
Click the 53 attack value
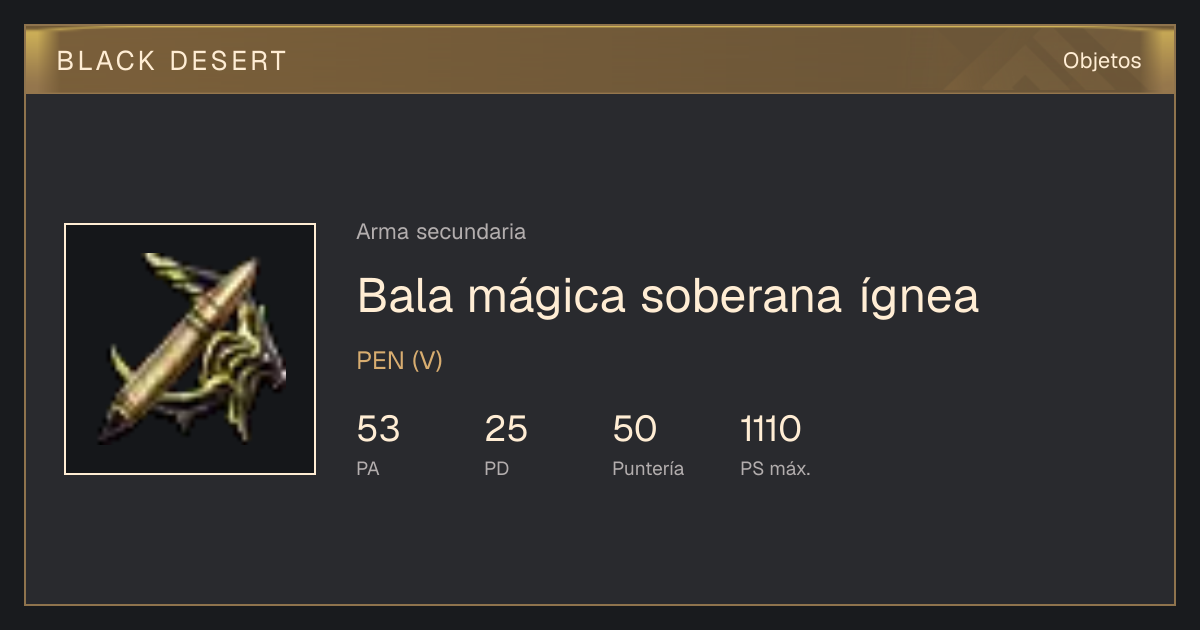(x=378, y=429)
